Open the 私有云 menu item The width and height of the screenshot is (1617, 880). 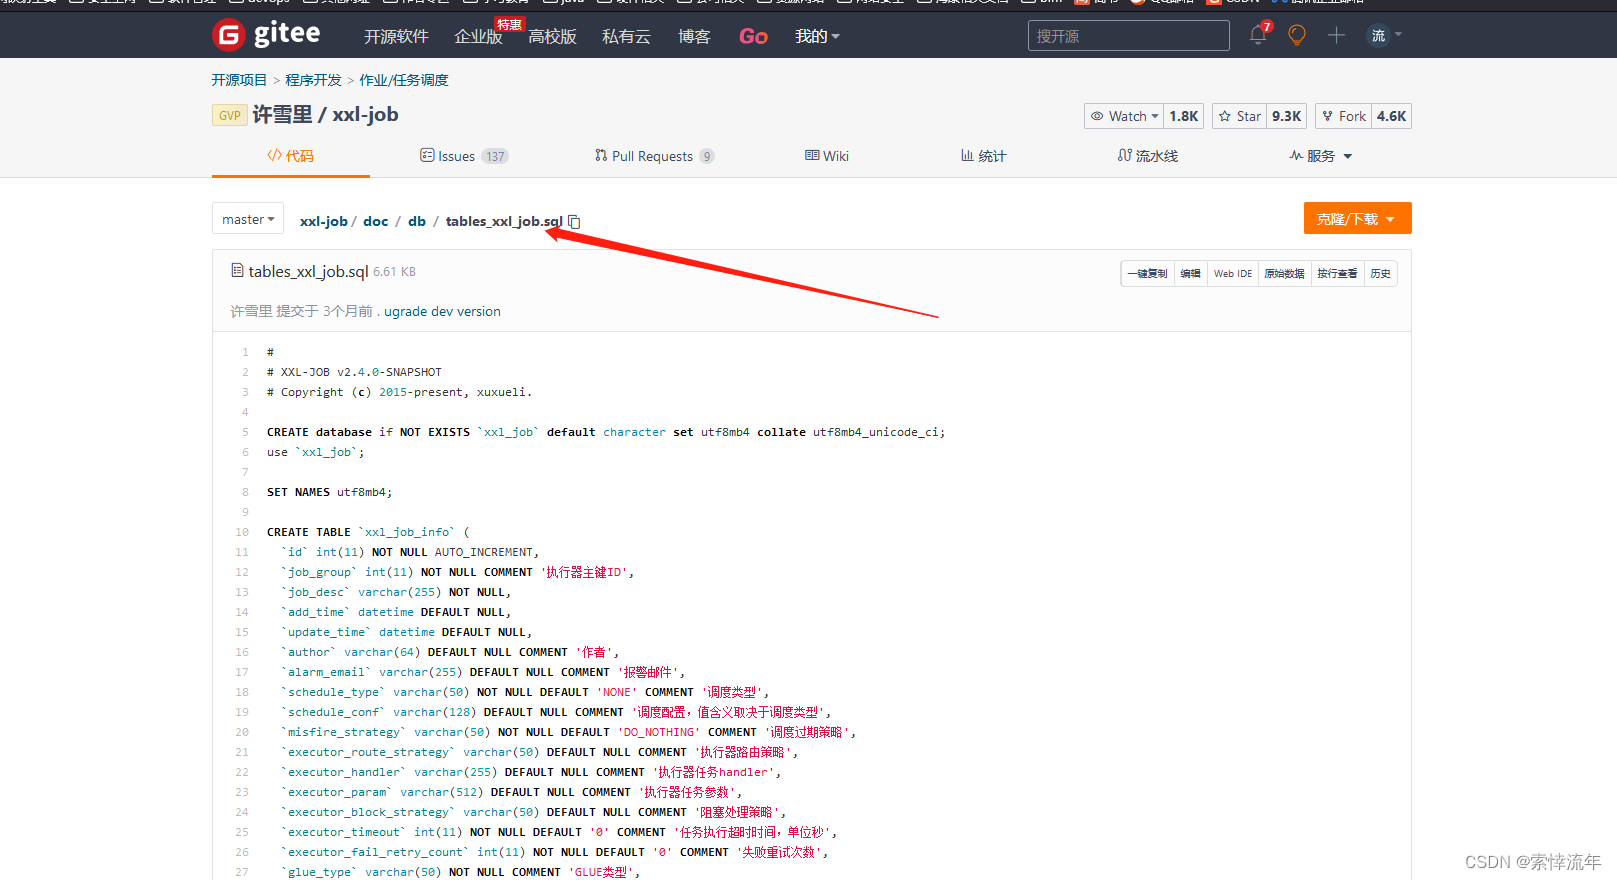click(x=626, y=36)
